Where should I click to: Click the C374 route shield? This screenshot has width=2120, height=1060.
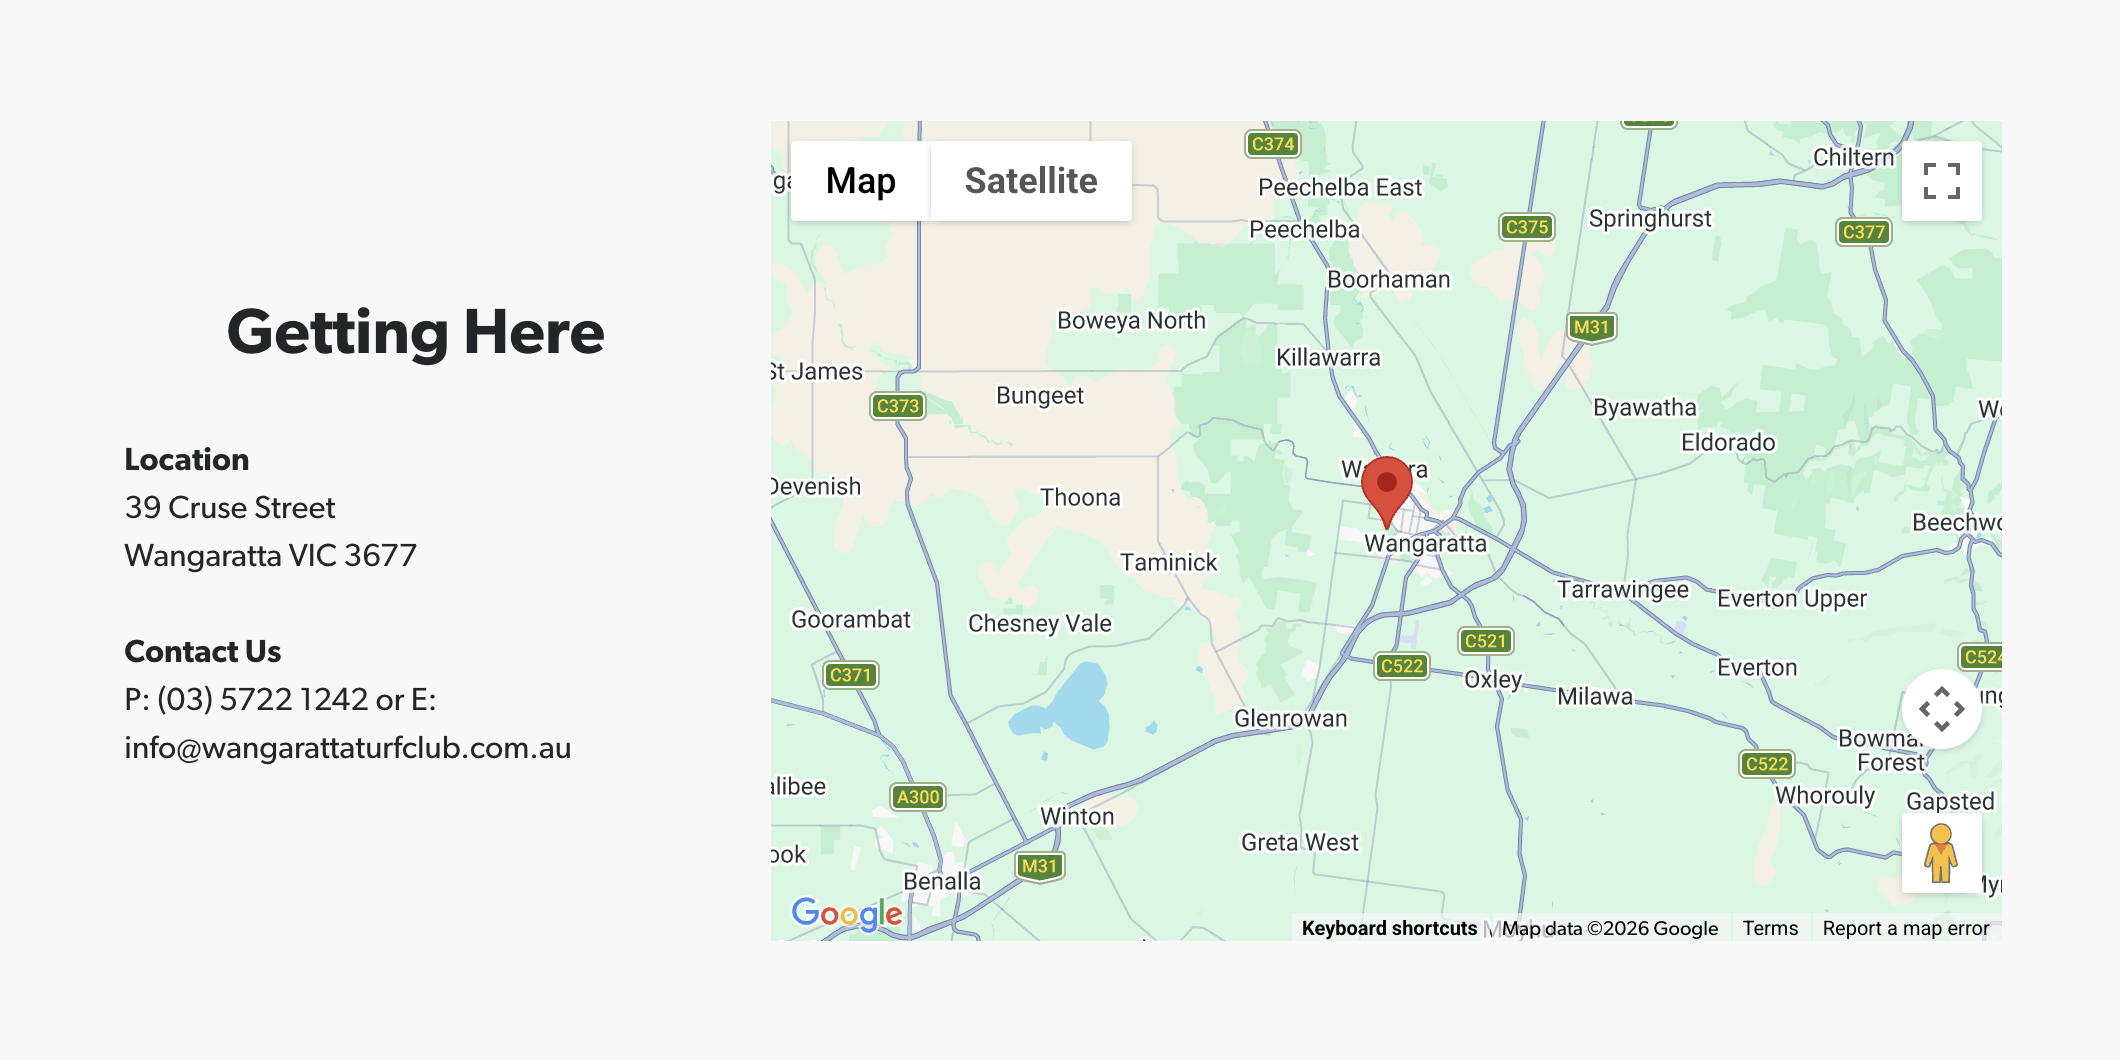coord(1273,143)
